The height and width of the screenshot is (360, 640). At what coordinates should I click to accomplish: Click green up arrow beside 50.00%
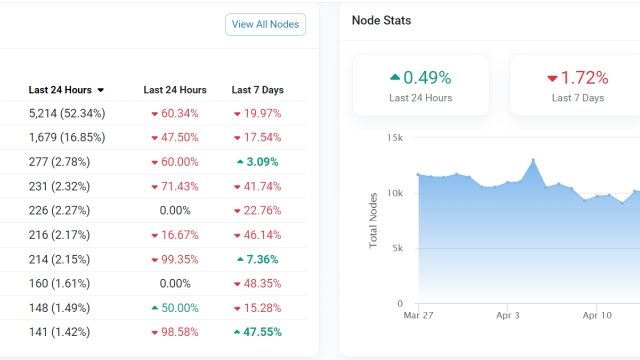point(155,307)
